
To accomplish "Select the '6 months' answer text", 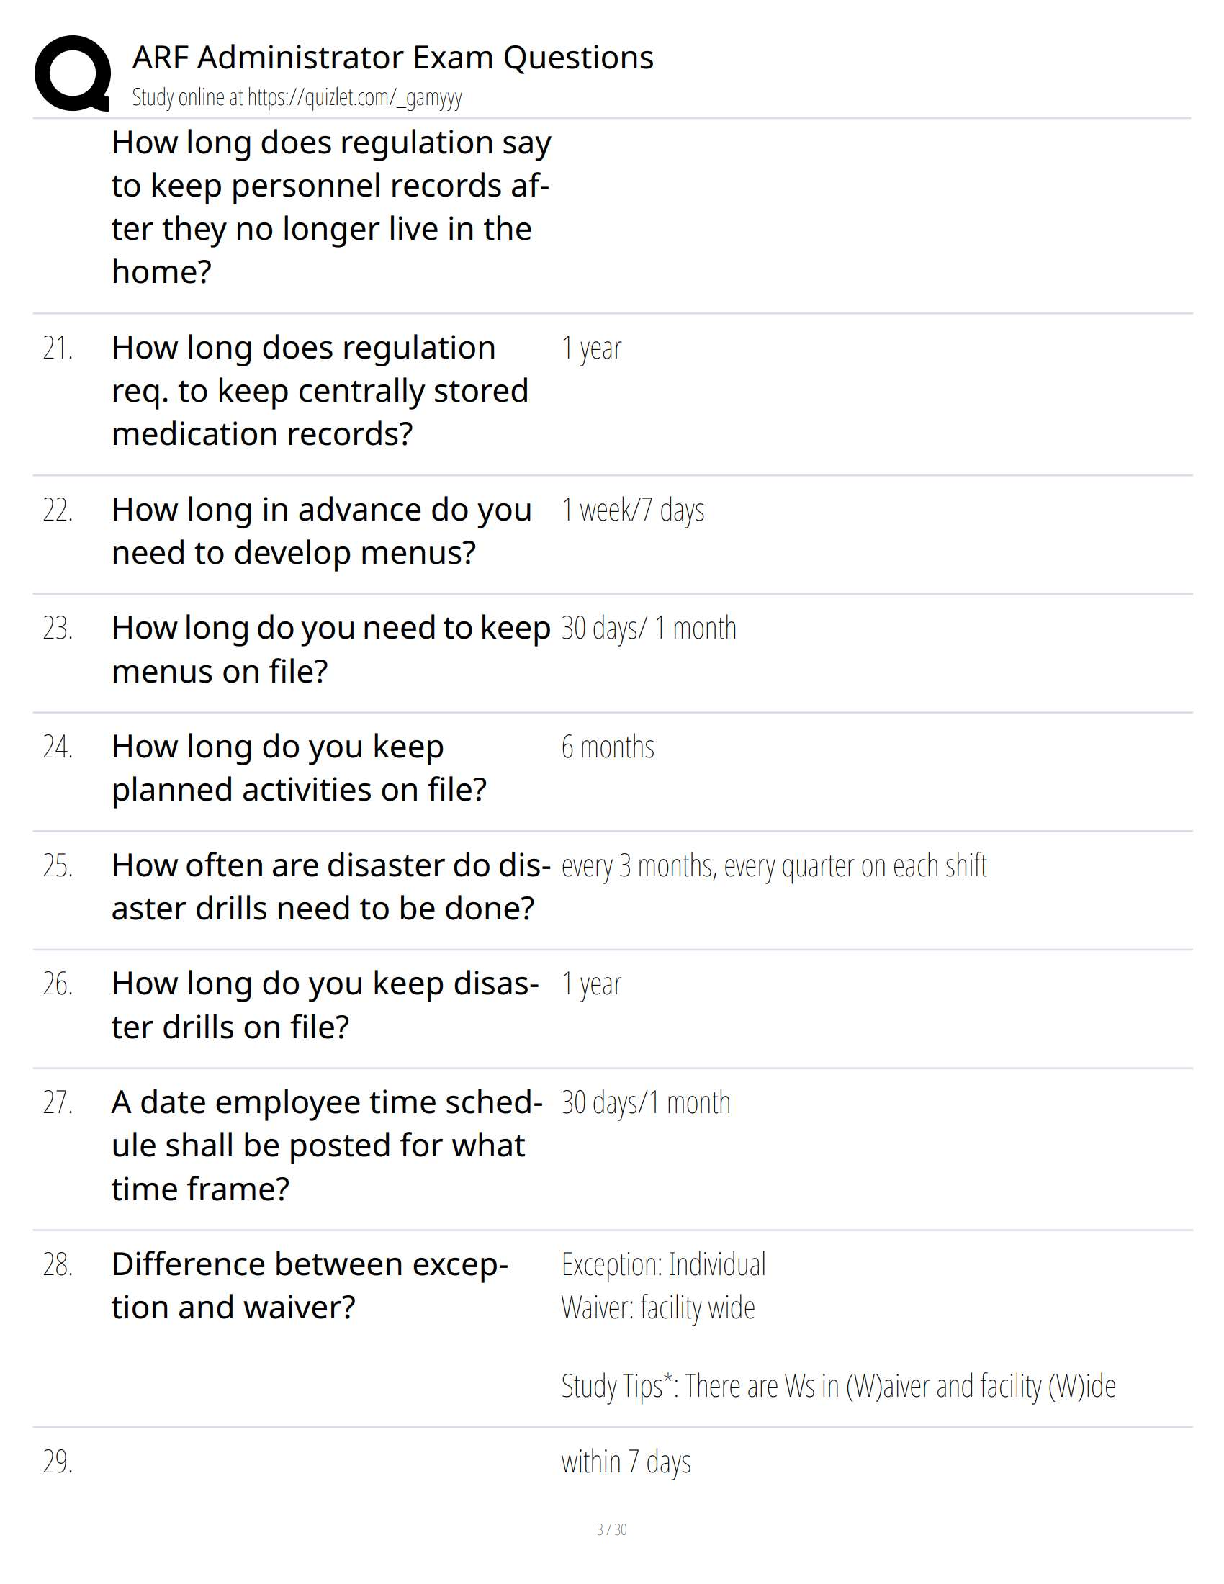I will tap(608, 747).
